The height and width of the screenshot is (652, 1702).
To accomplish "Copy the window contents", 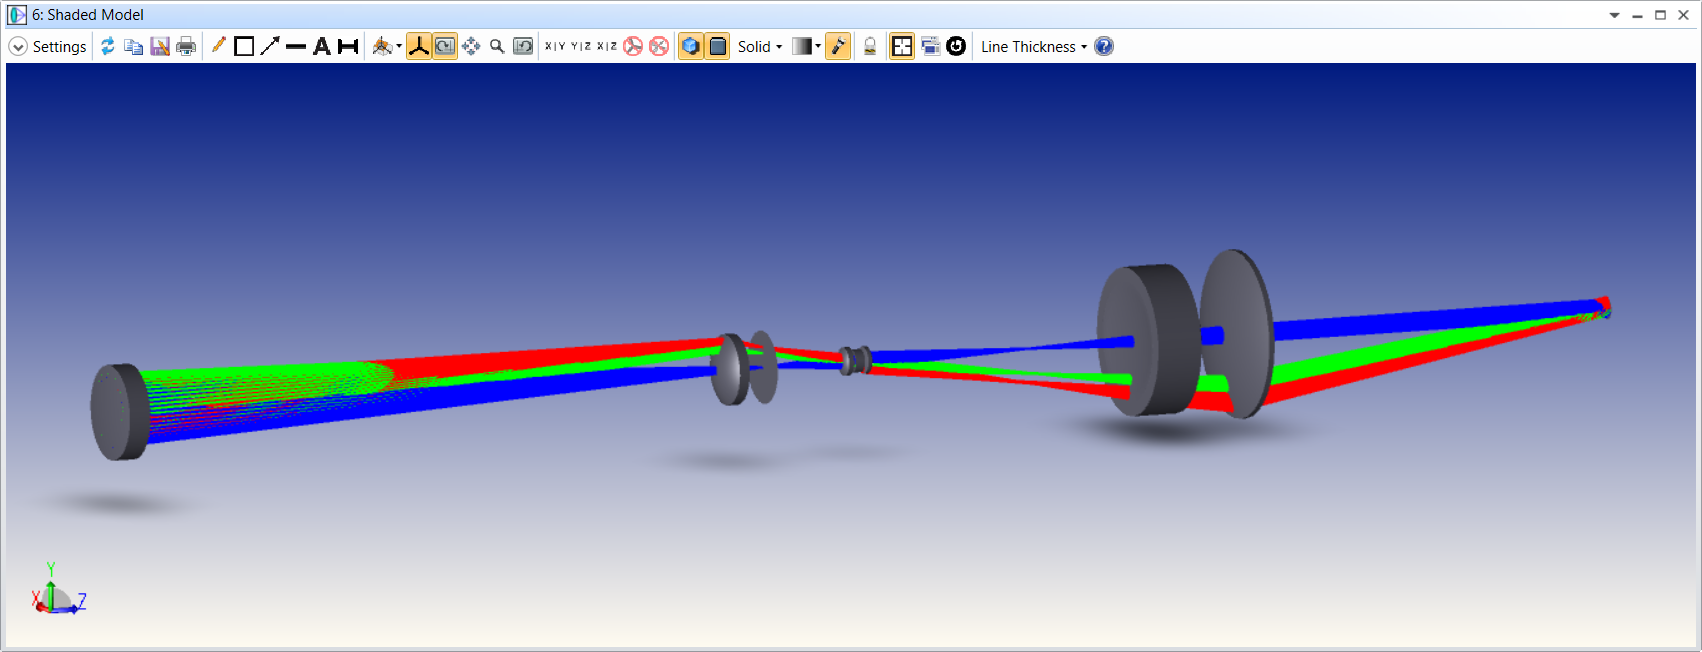I will [x=133, y=46].
